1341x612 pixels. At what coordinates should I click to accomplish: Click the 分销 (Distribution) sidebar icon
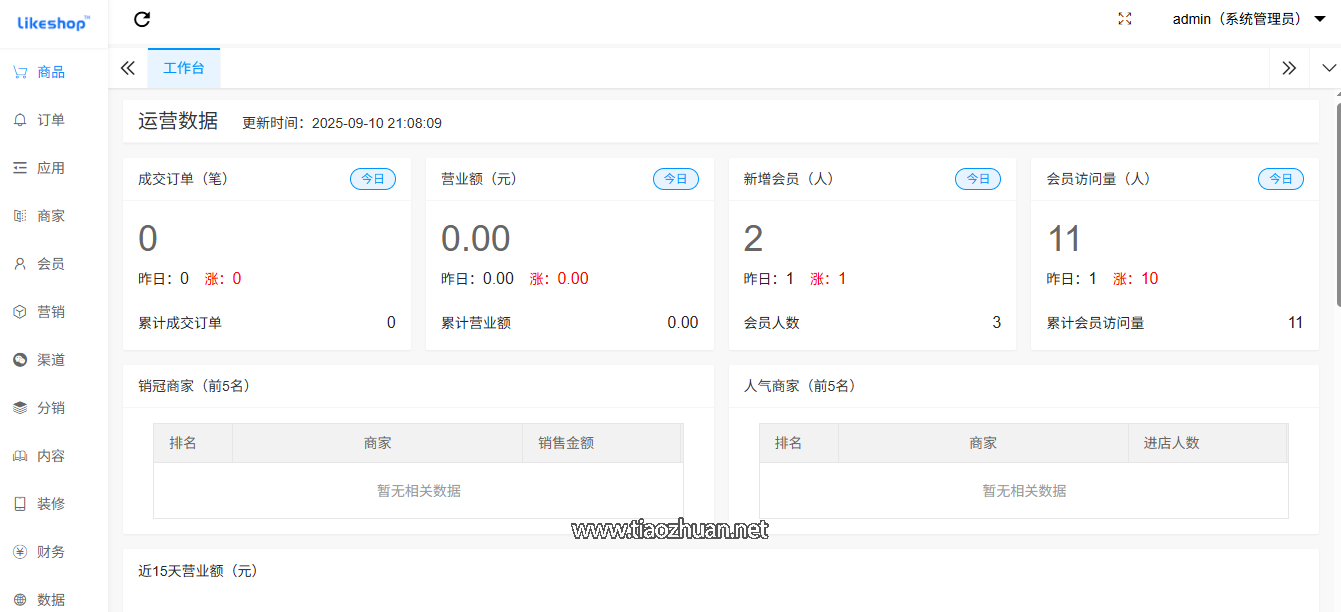point(49,407)
